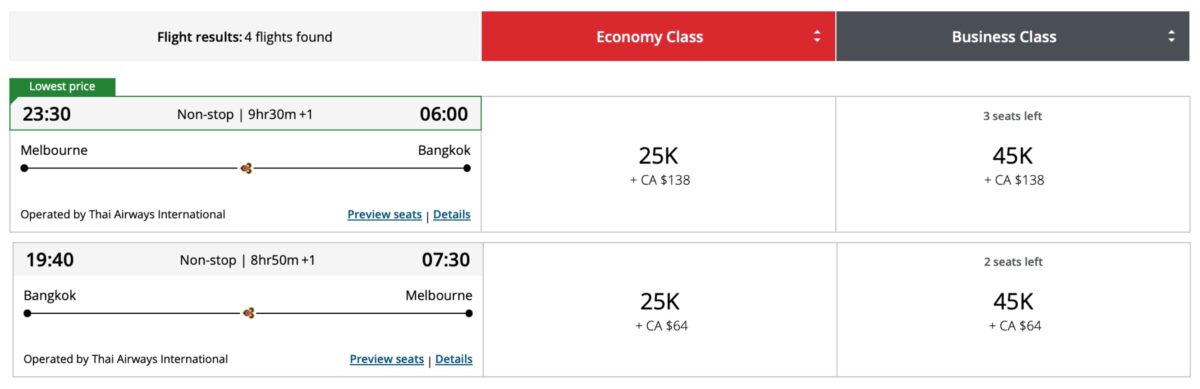1200x389 pixels.
Task: View Details for the 19:40 Bangkok flight
Action: [454, 359]
